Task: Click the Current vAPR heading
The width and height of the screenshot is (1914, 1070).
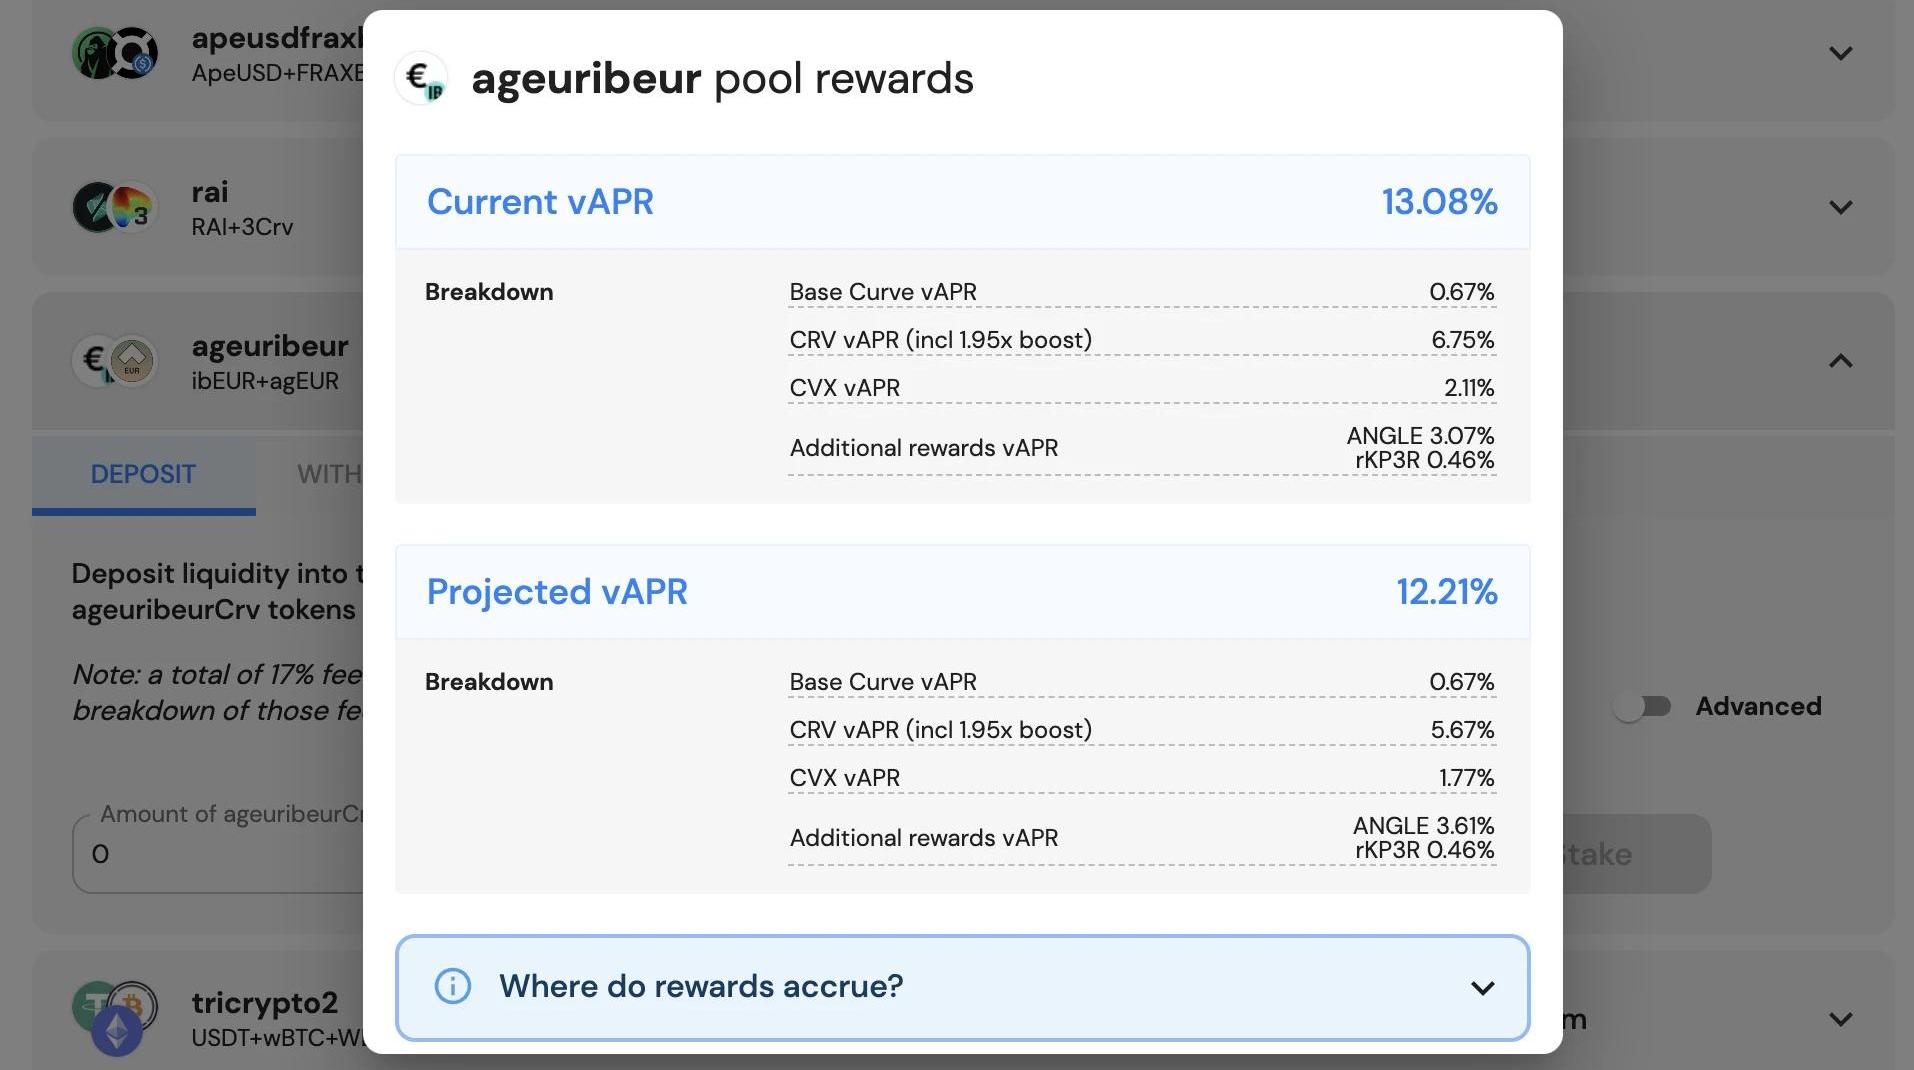Action: 540,202
